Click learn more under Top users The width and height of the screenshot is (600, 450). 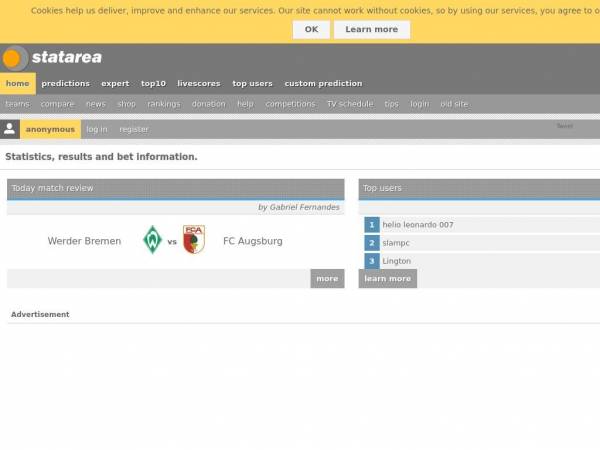tap(388, 279)
